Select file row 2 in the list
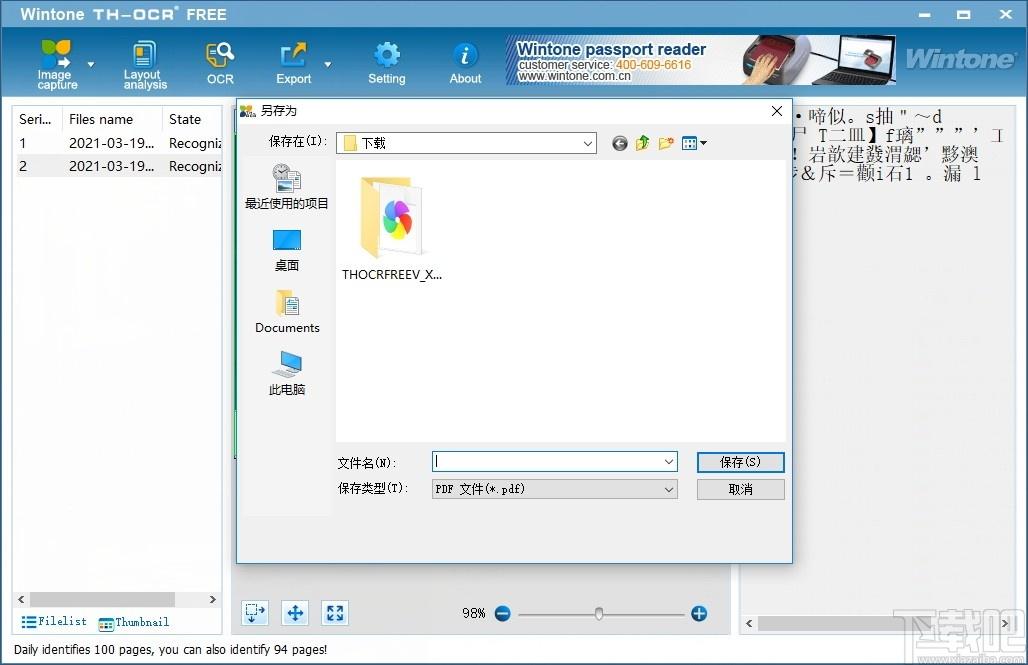Viewport: 1028px width, 665px height. click(x=119, y=166)
